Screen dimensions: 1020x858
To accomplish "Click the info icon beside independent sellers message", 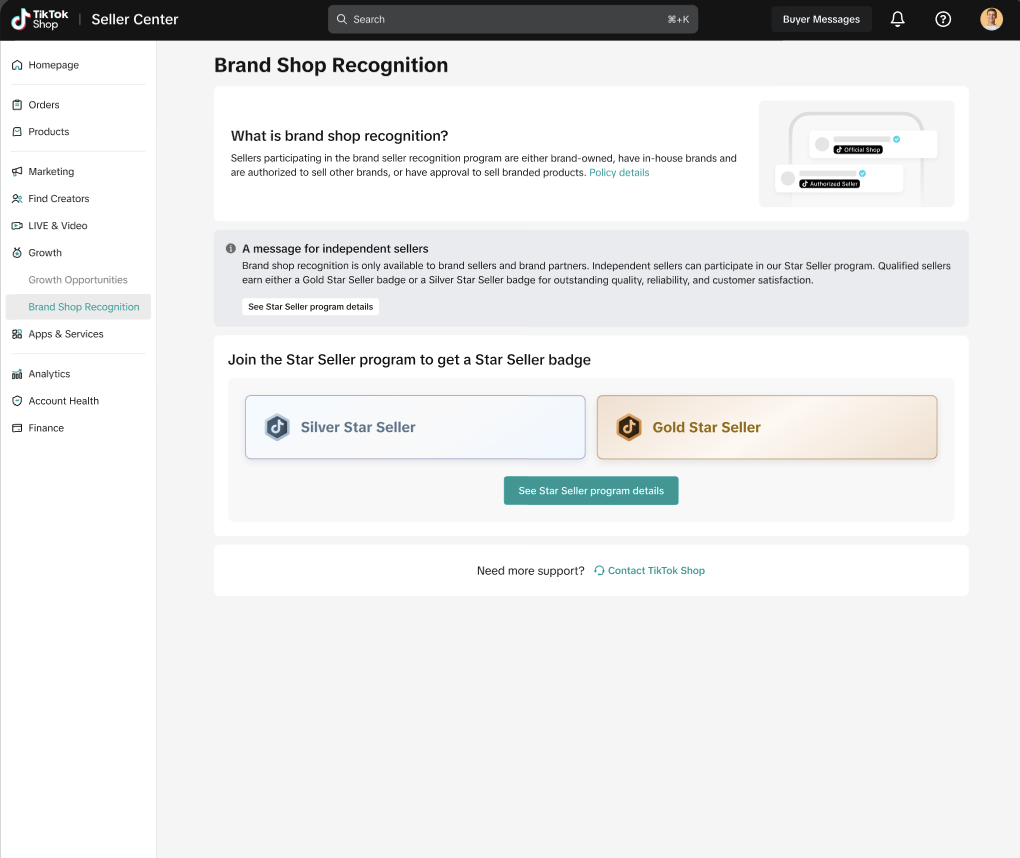I will pyautogui.click(x=231, y=248).
